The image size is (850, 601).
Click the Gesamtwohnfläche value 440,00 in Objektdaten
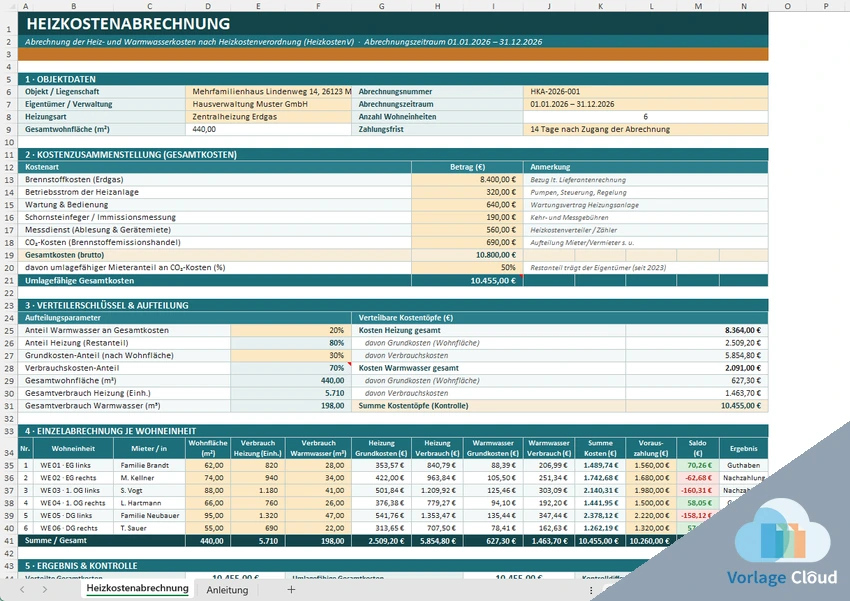click(x=268, y=129)
